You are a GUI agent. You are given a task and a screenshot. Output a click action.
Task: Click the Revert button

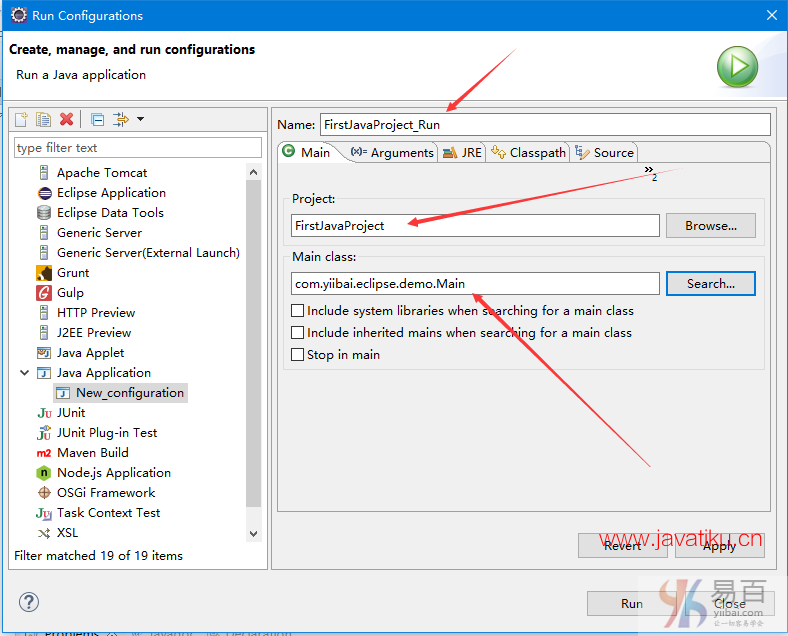click(x=623, y=546)
